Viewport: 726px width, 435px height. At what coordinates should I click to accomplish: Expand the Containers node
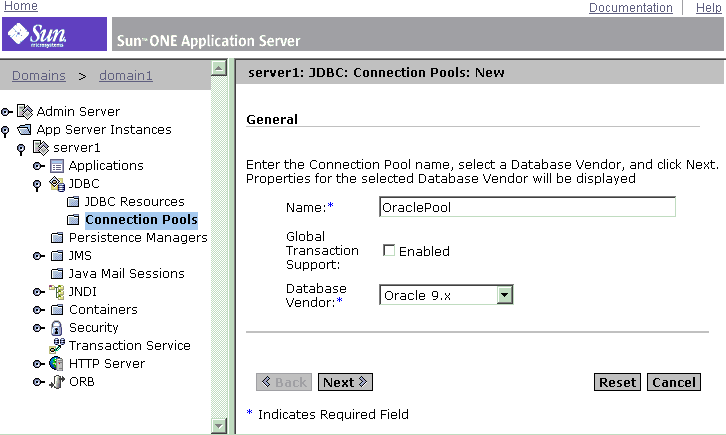pos(39,310)
